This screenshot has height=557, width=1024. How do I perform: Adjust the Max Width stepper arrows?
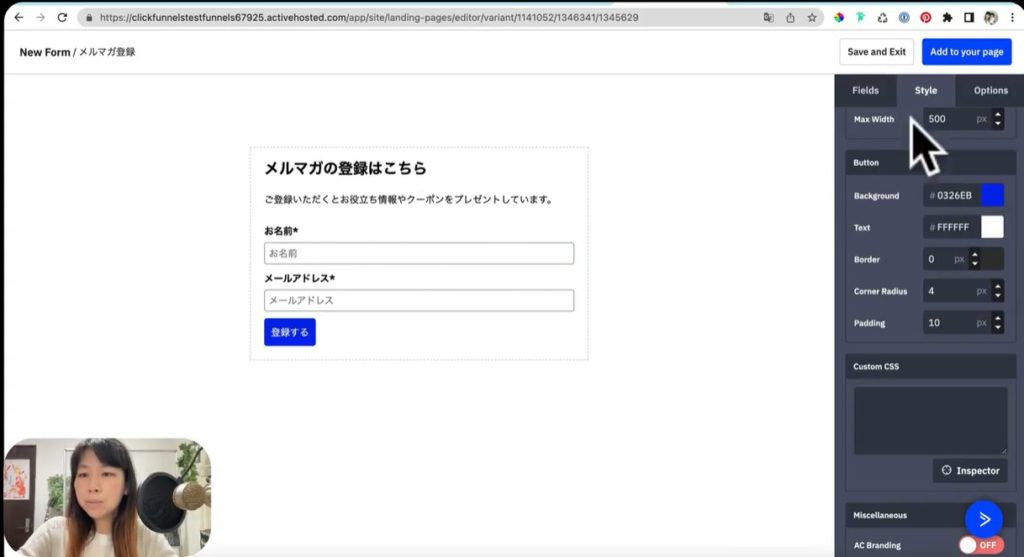(997, 119)
